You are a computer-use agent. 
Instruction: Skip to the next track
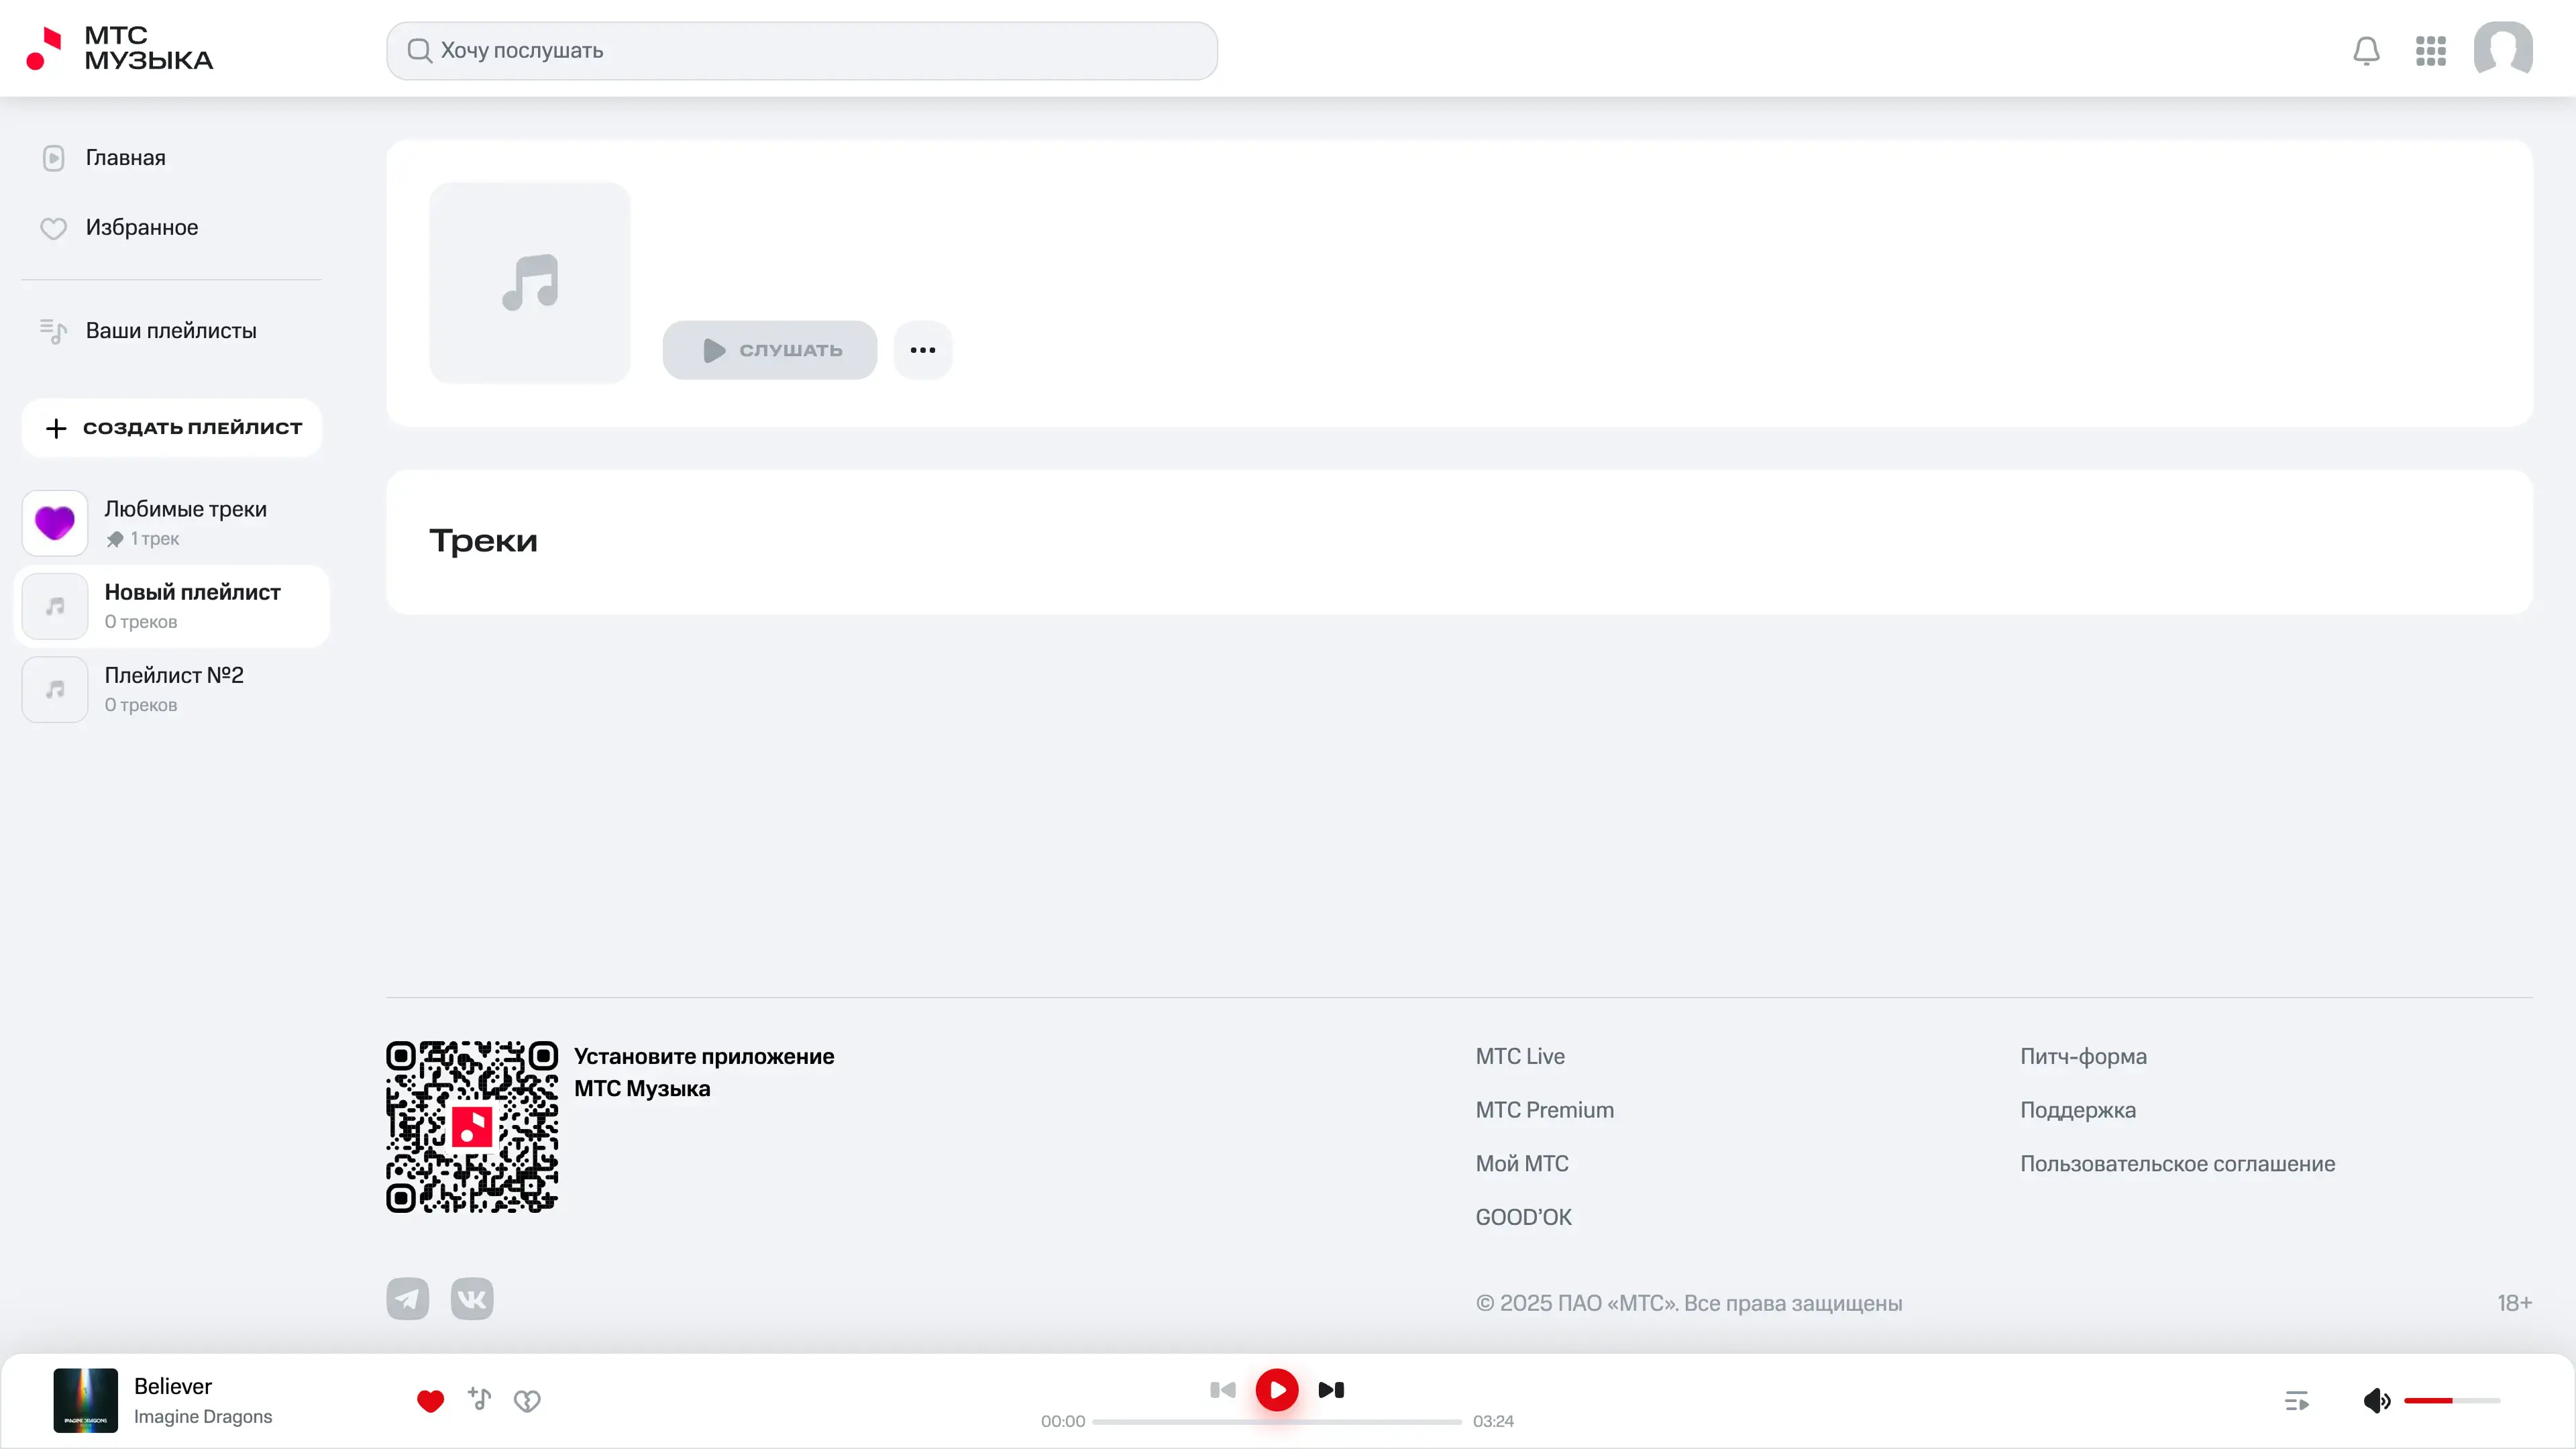pyautogui.click(x=1331, y=1389)
